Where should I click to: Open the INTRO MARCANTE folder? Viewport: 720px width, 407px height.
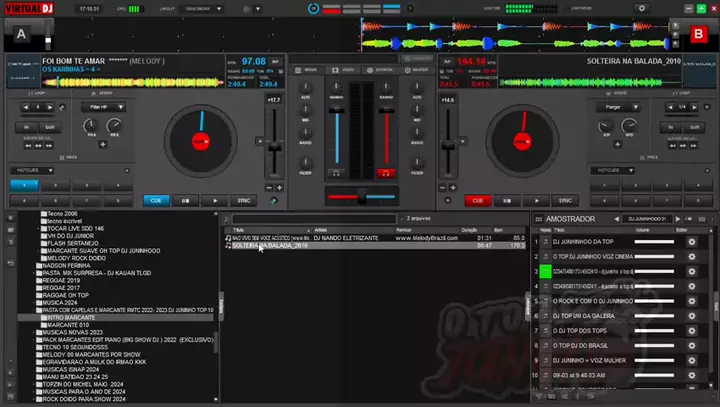coord(71,317)
